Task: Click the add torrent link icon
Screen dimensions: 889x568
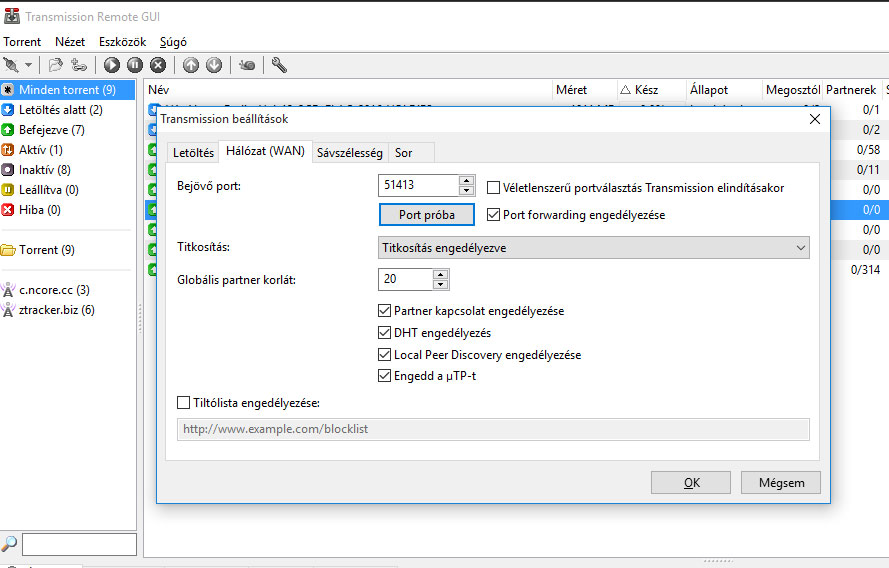Action: click(79, 65)
